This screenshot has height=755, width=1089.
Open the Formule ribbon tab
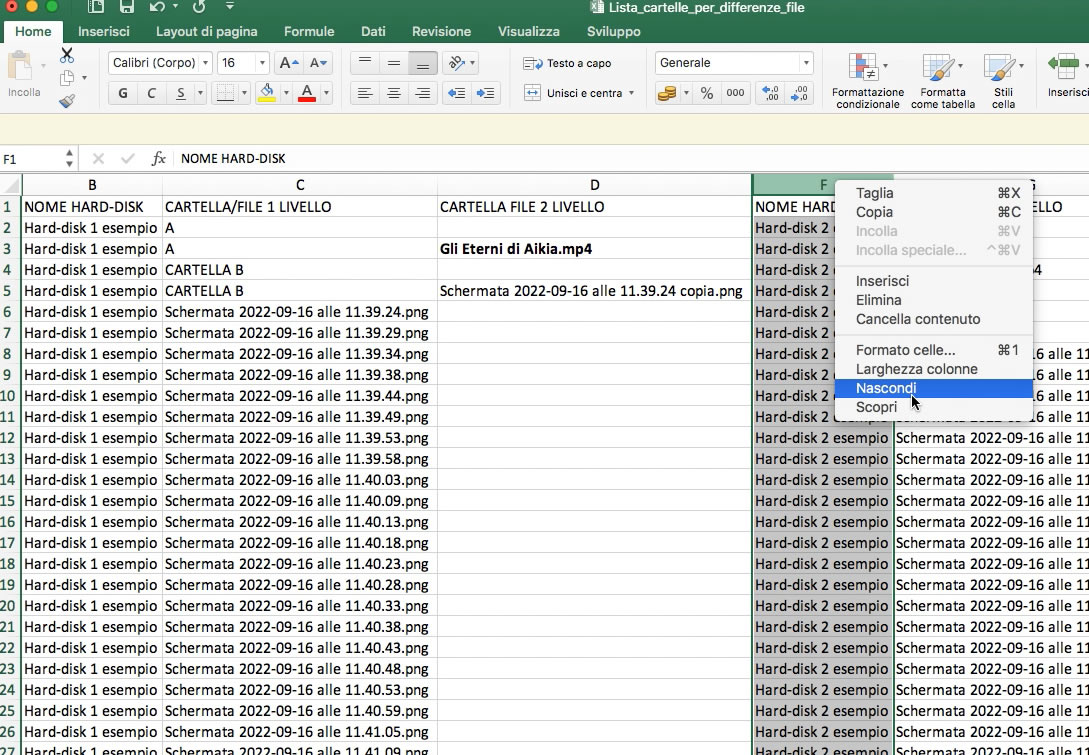click(x=309, y=31)
